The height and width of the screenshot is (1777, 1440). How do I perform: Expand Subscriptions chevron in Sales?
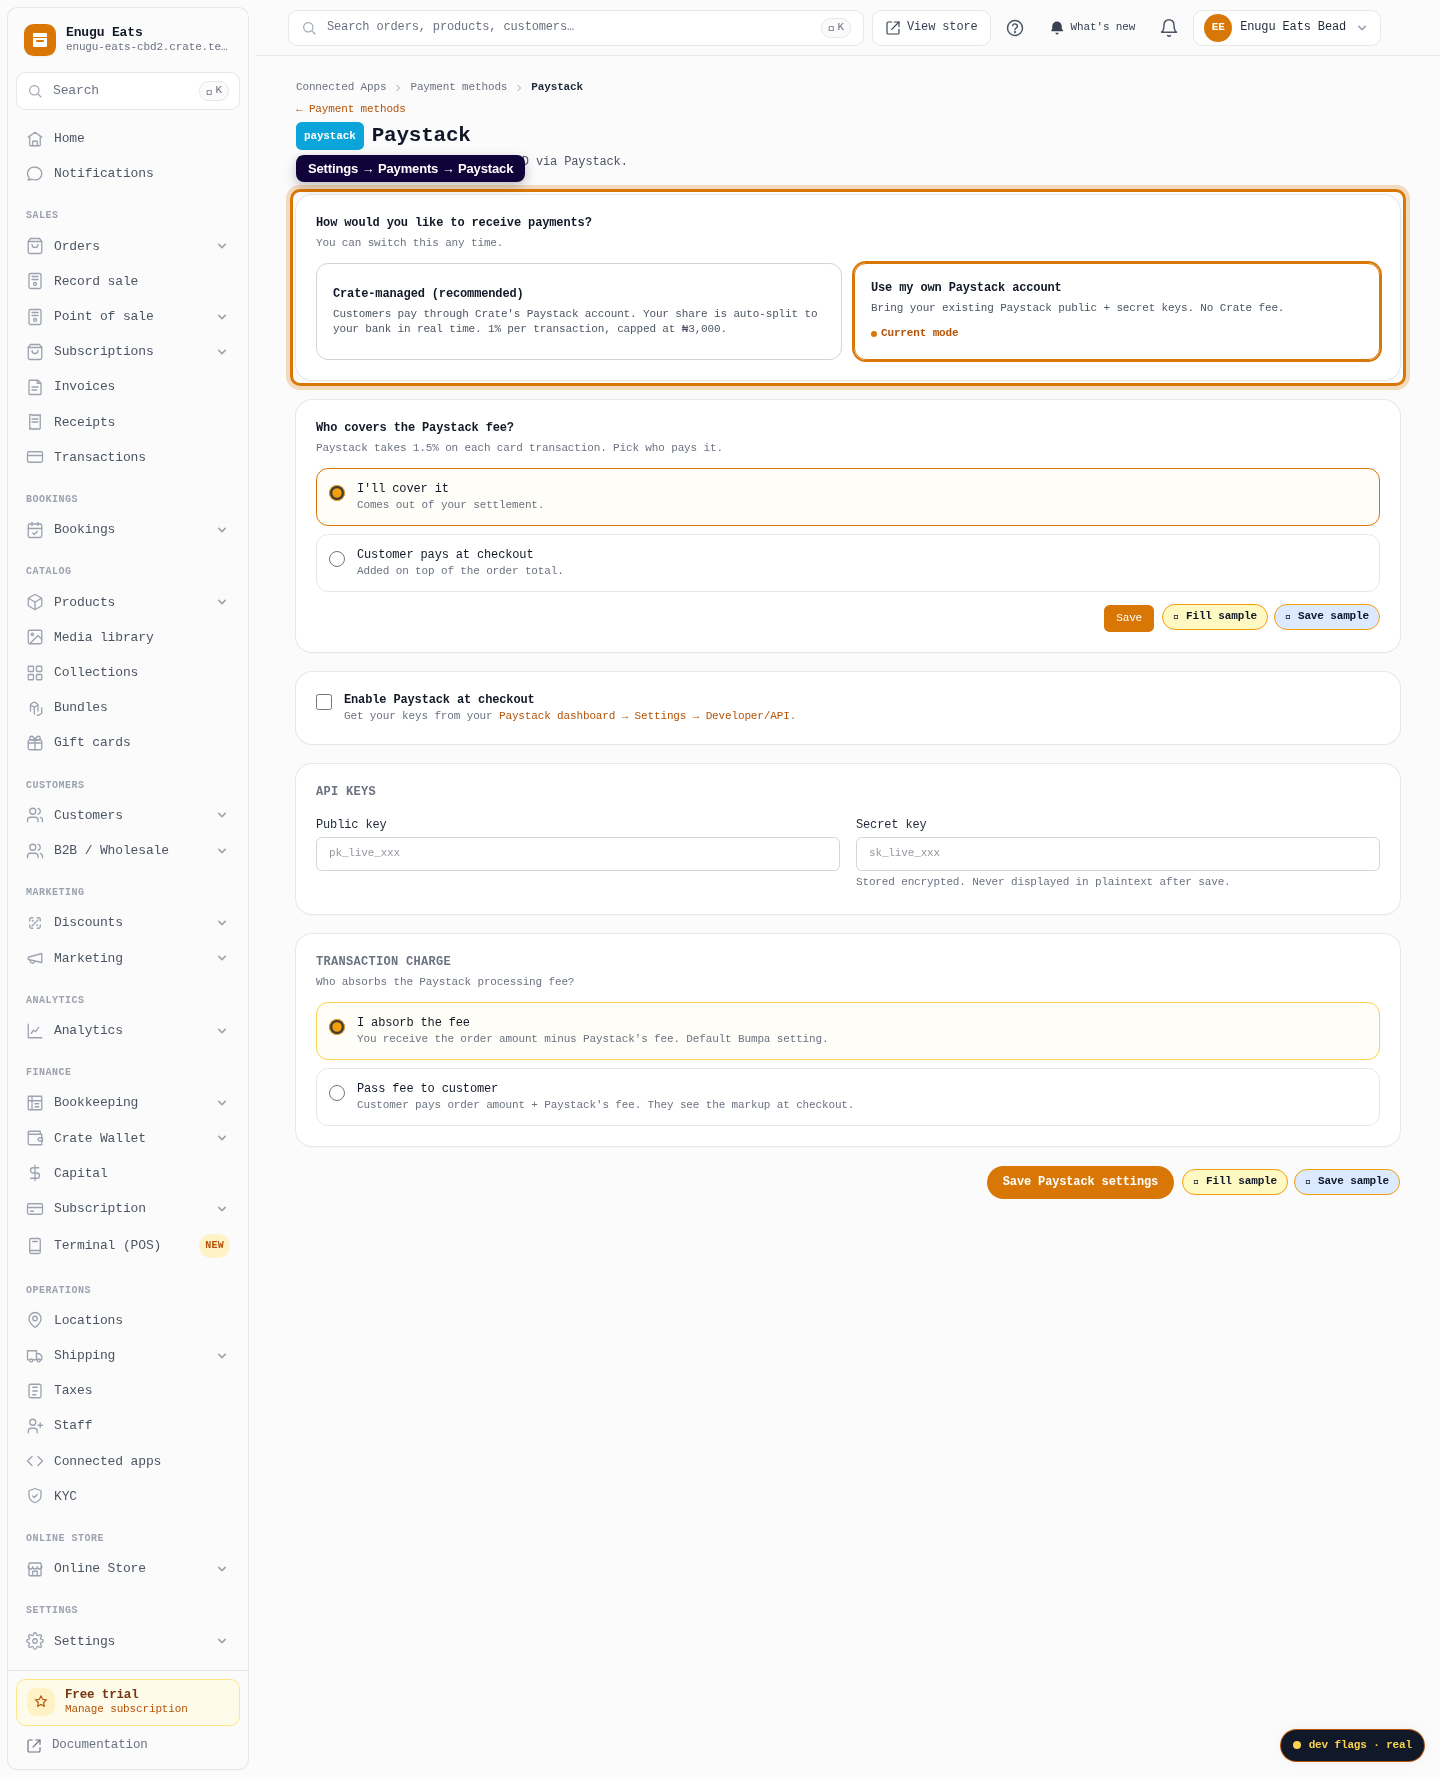(x=222, y=352)
